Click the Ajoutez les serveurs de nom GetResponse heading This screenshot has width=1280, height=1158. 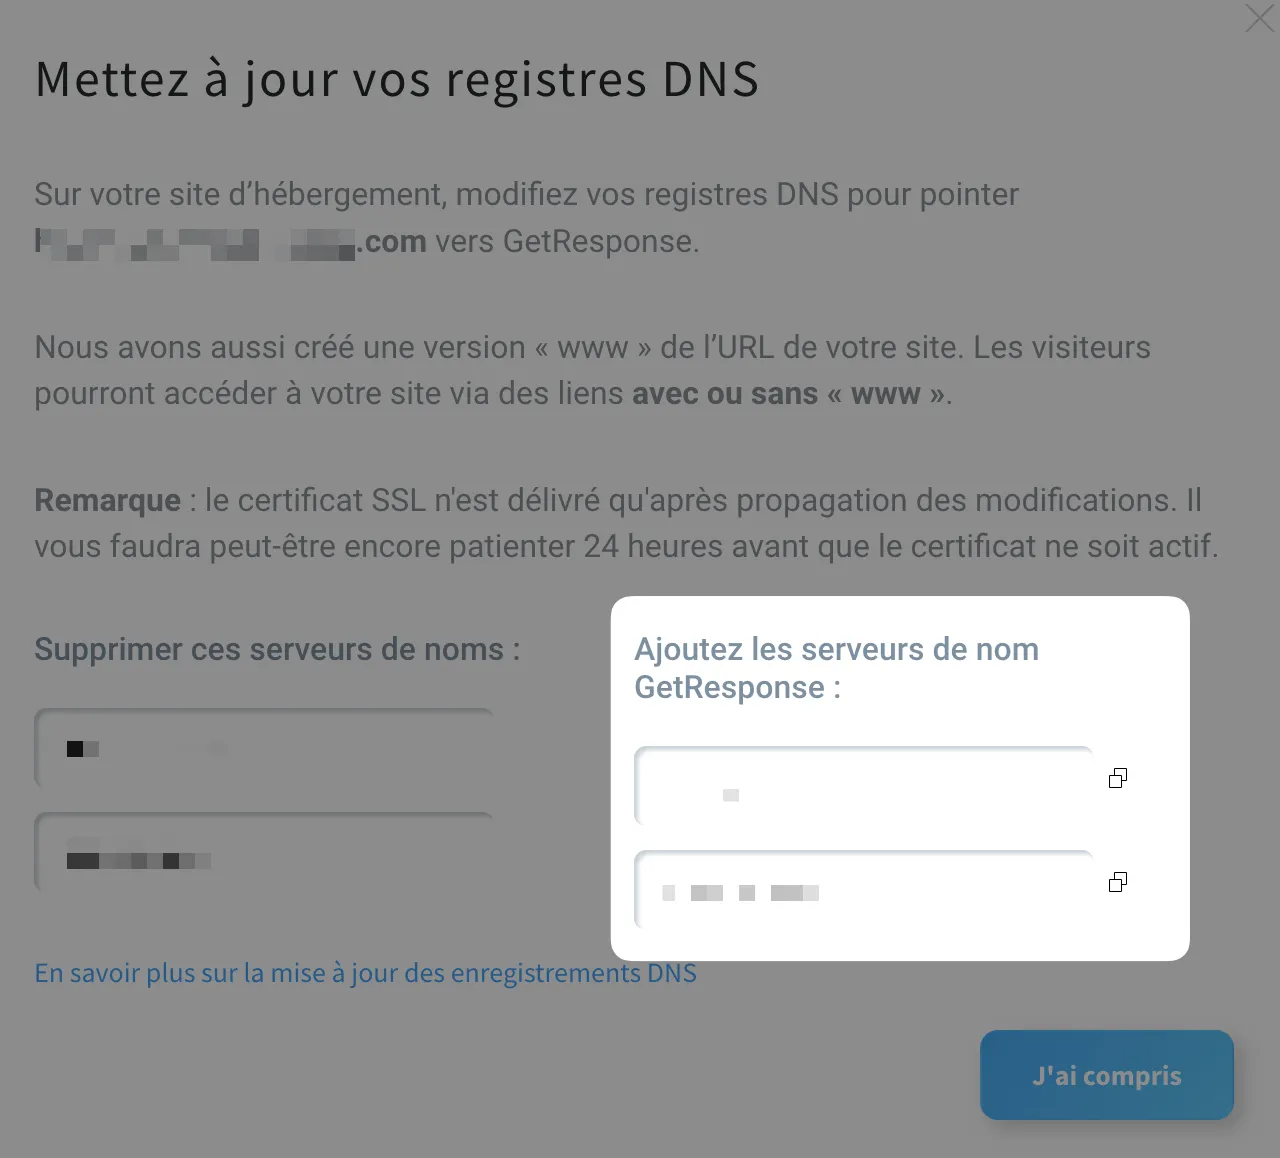837,668
